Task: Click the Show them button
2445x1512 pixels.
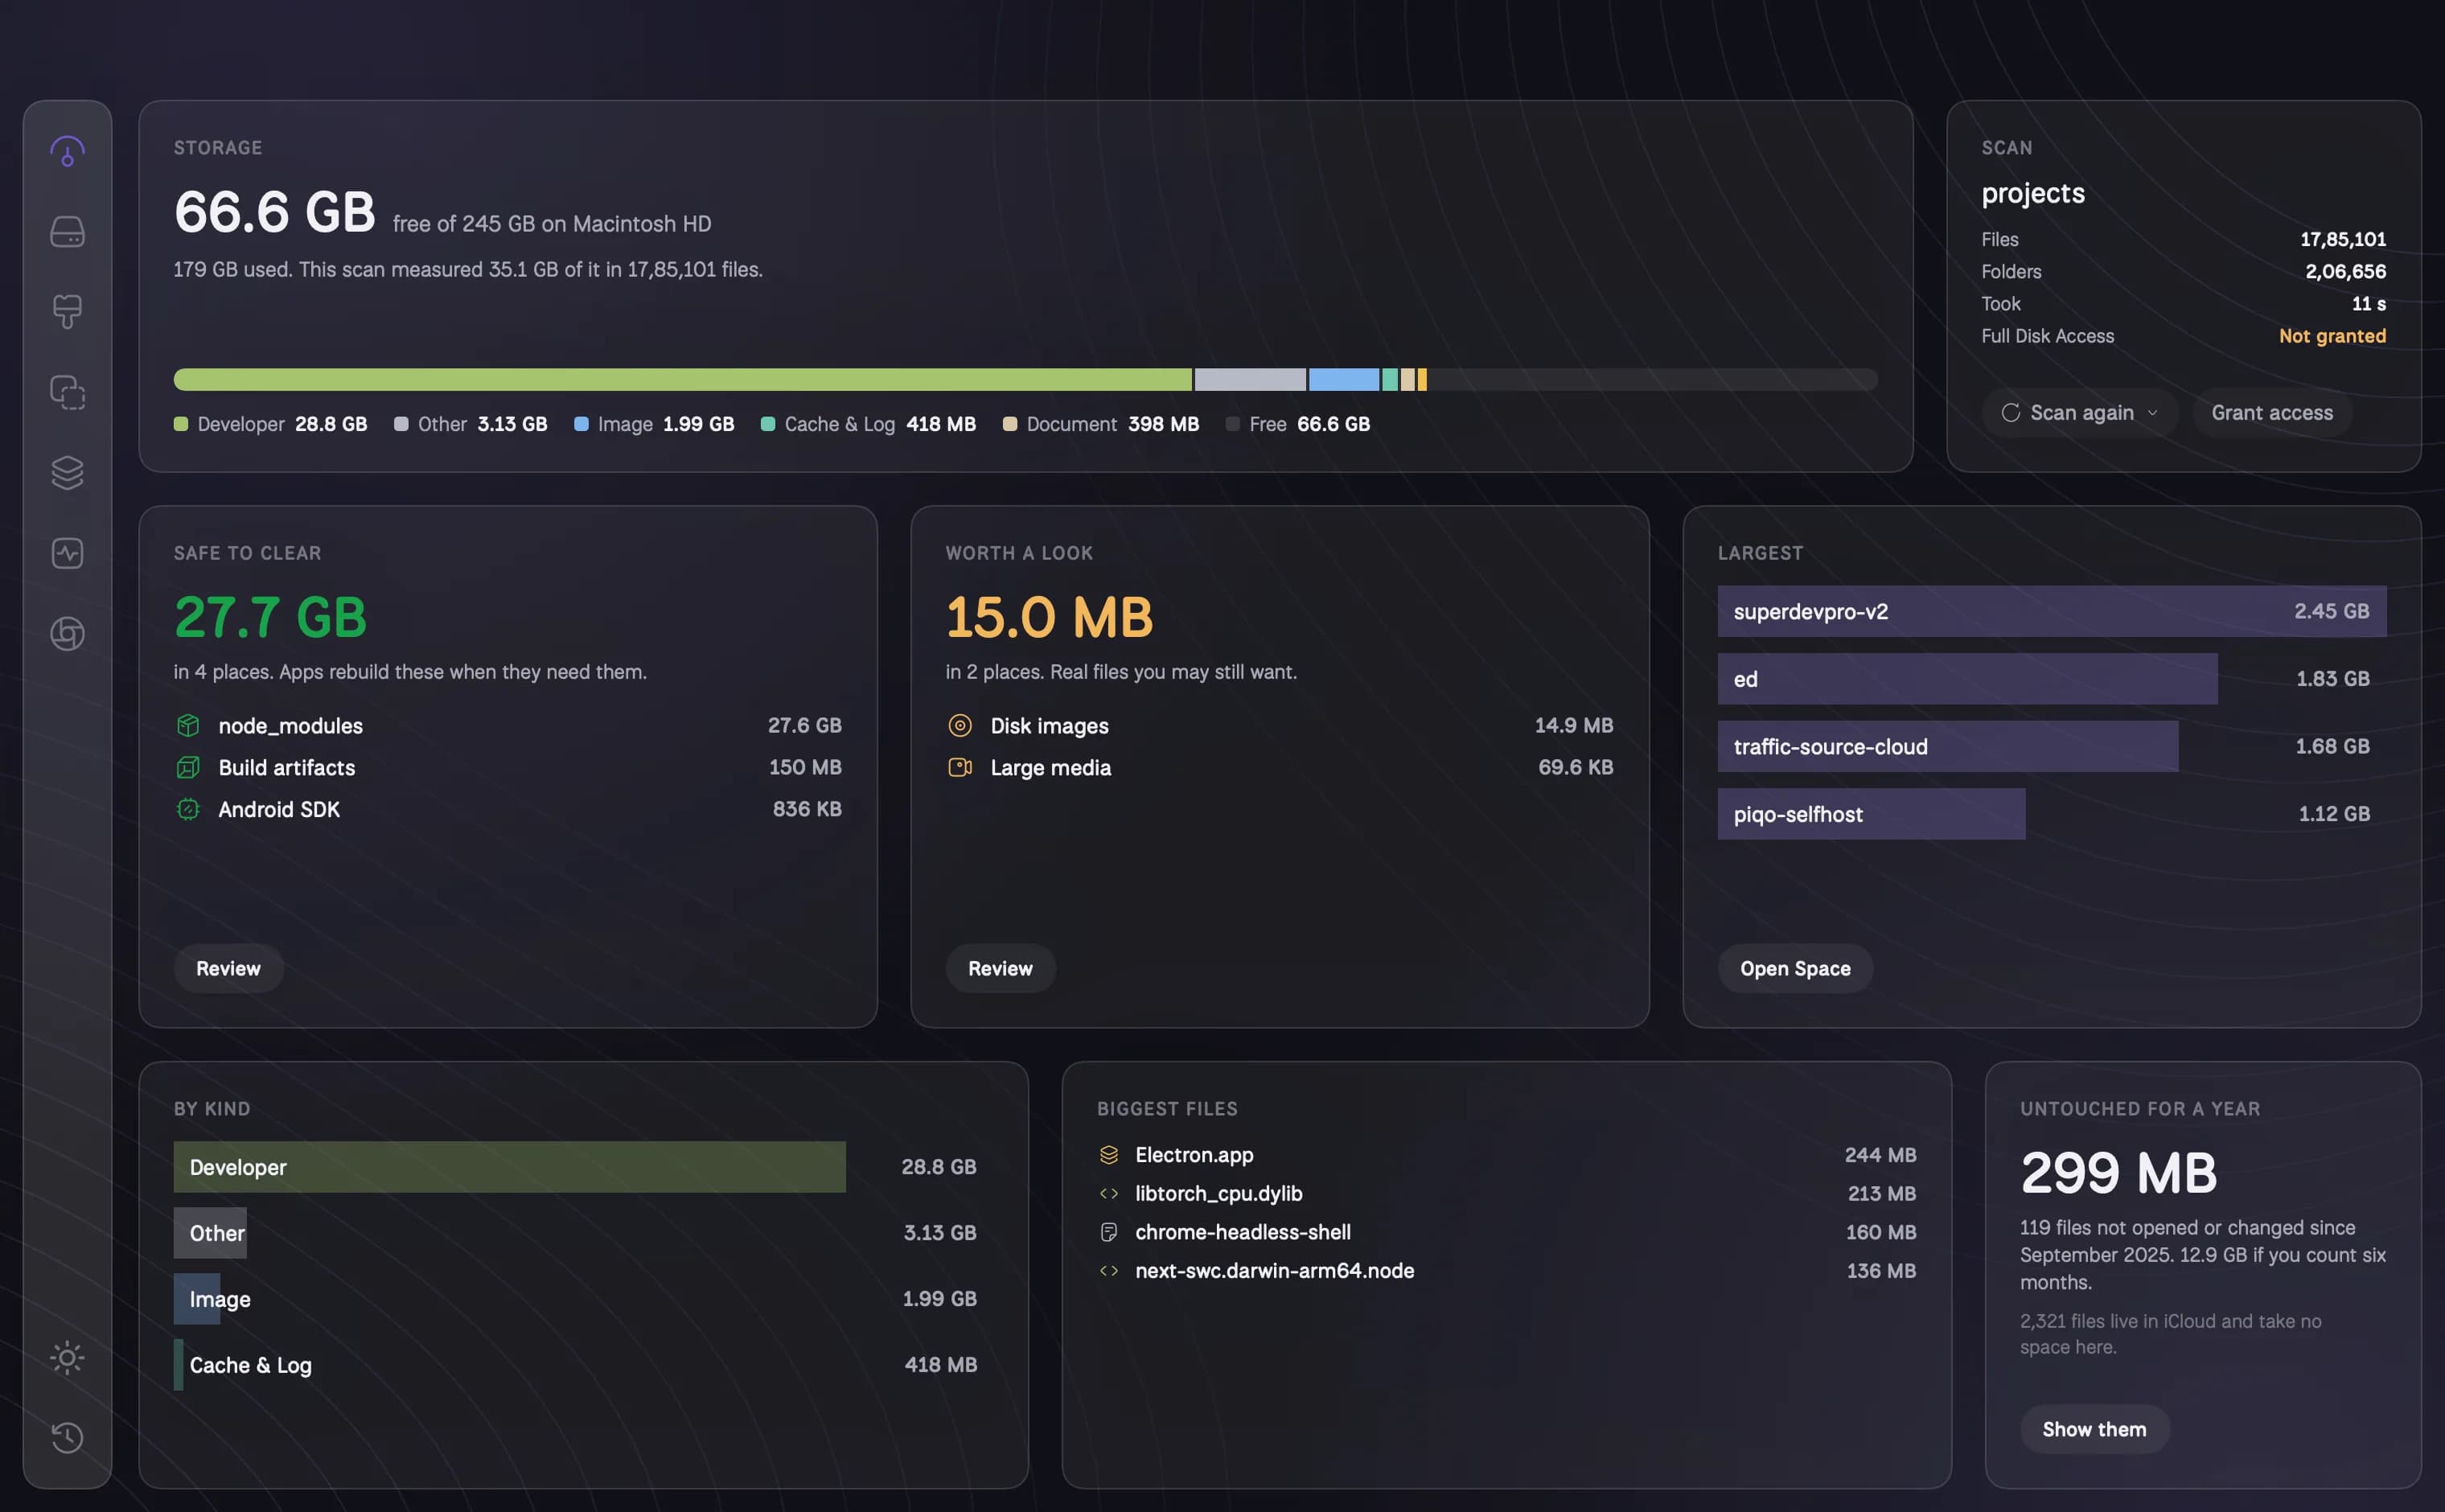Action: point(2094,1429)
